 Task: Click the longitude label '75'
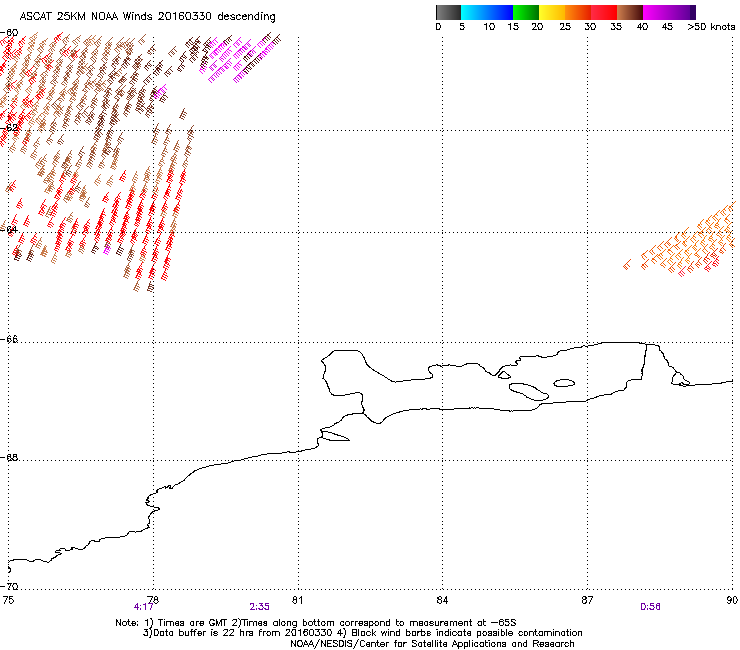(8, 600)
